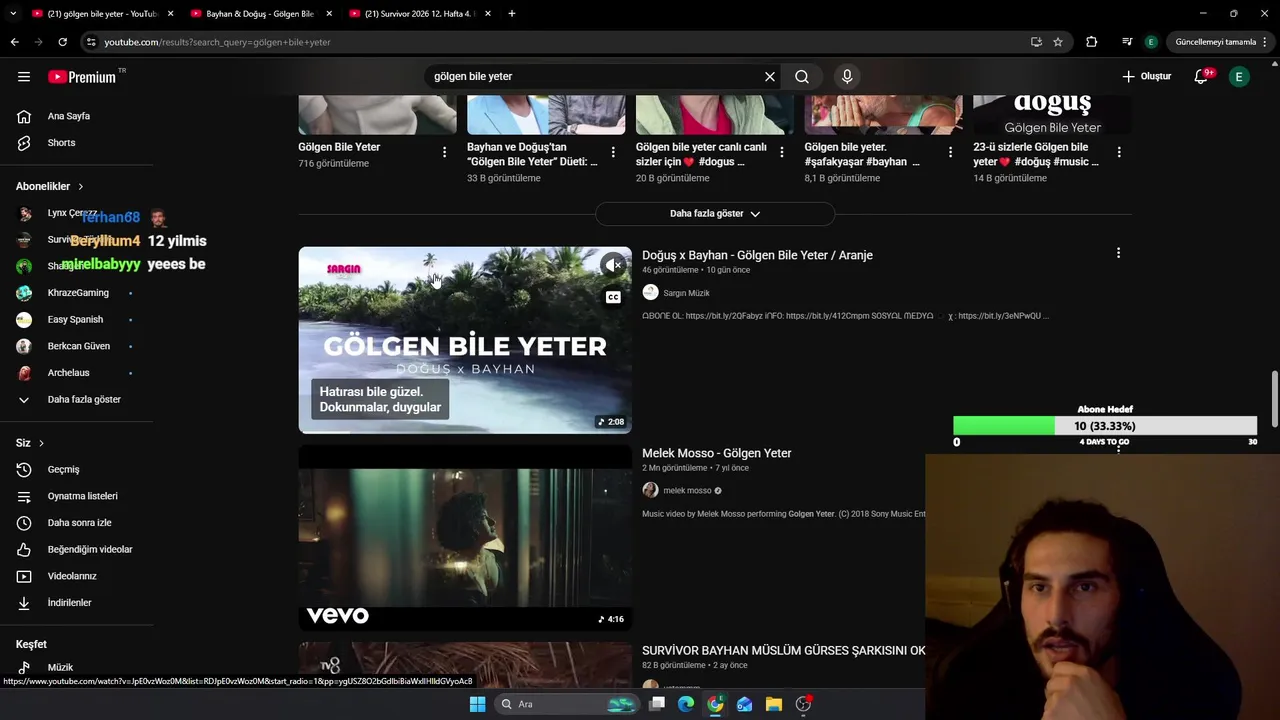1280x720 pixels.
Task: Clear the search box with the X icon
Action: coord(770,76)
